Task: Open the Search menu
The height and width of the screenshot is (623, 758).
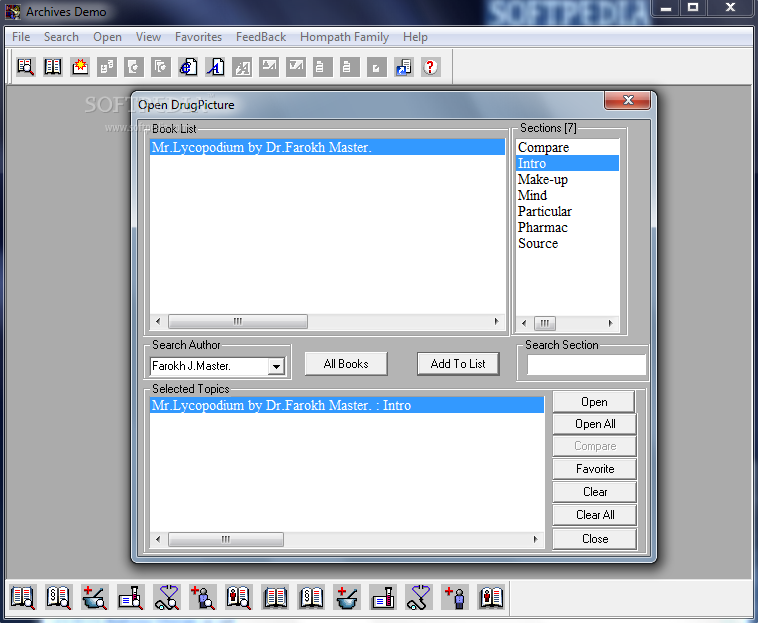Action: (61, 37)
